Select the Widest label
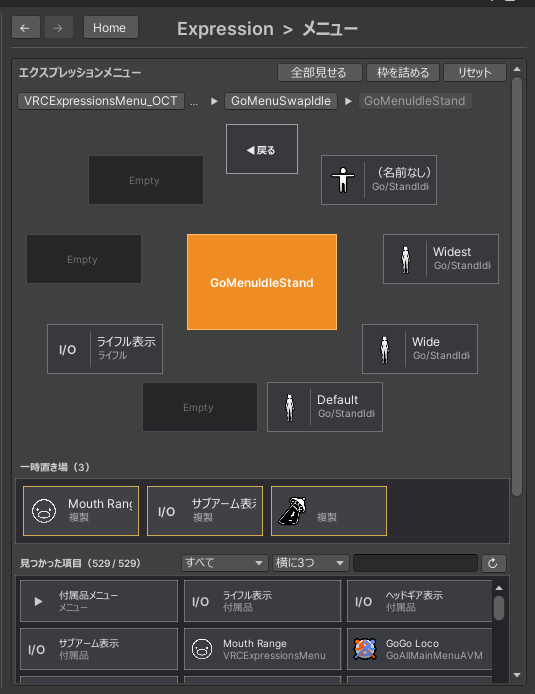The image size is (535, 694). pos(452,252)
